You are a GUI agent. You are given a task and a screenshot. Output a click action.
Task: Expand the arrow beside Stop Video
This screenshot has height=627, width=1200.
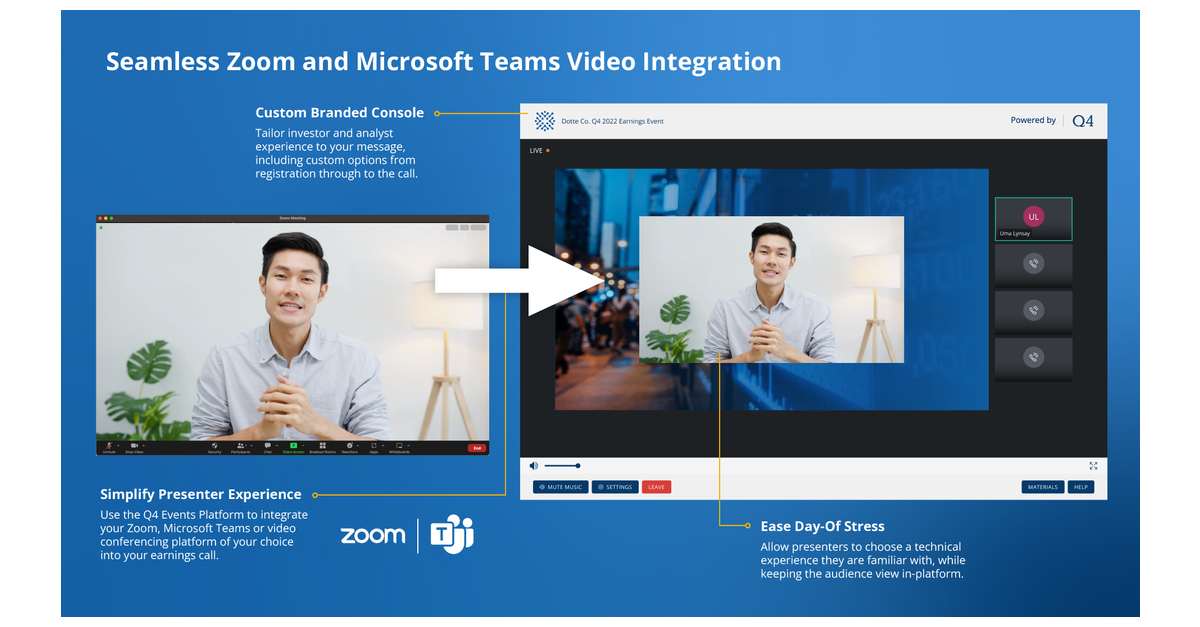[x=143, y=444]
